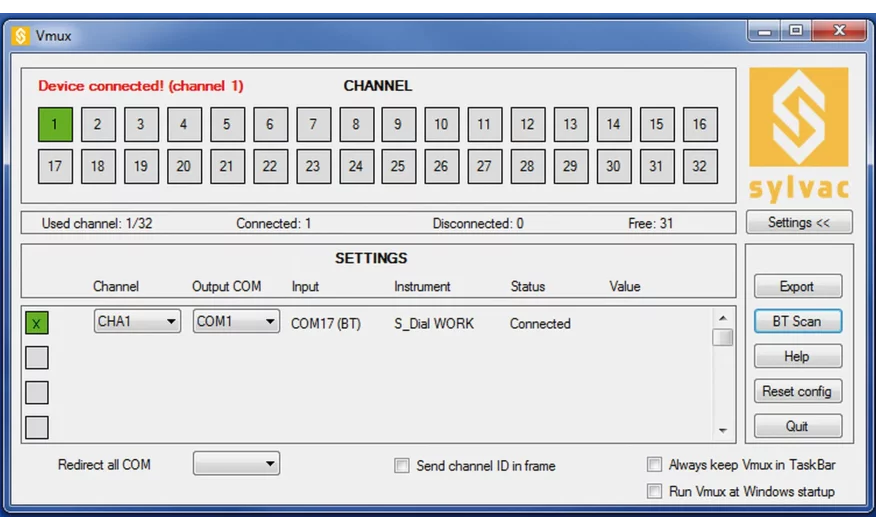
Task: Select channel 25 button
Action: click(399, 166)
